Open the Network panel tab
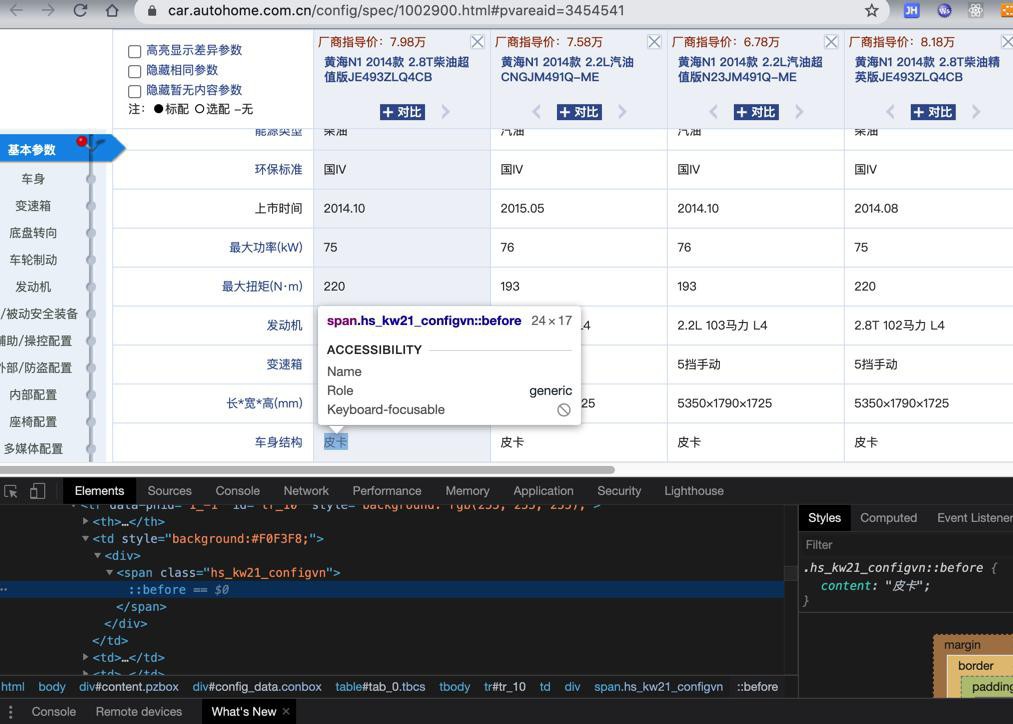The image size is (1013, 724). [x=306, y=491]
